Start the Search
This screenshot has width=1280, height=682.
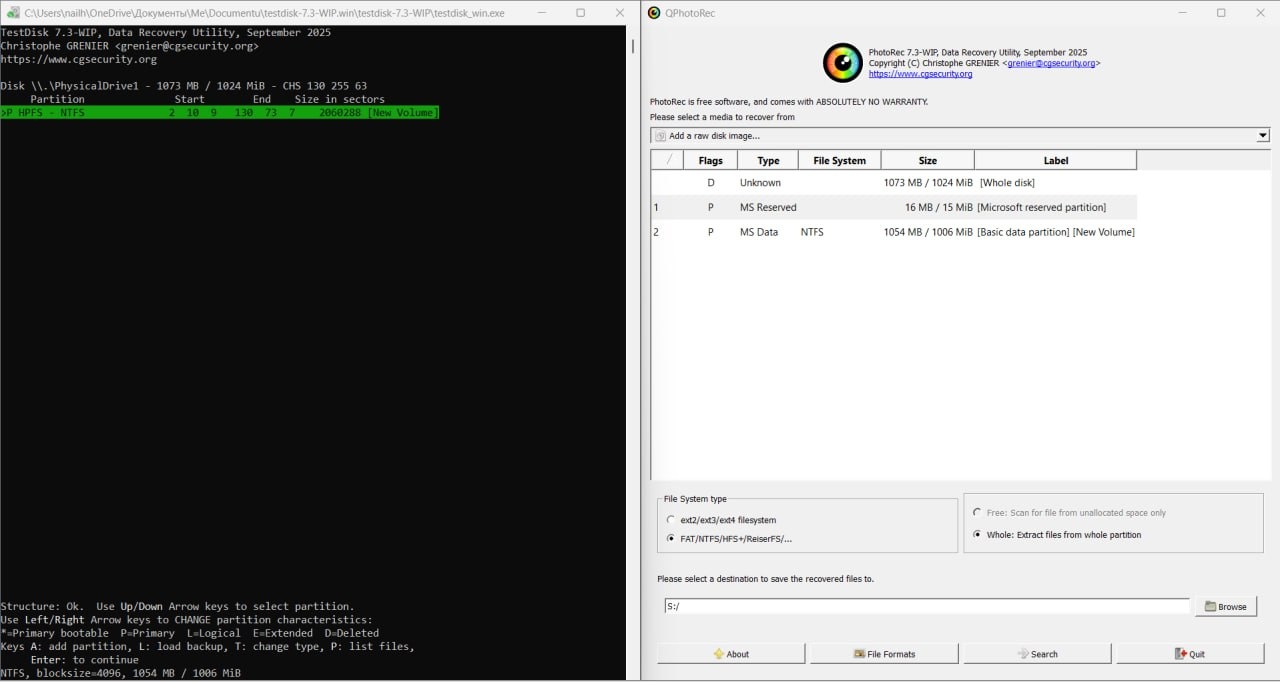[1037, 654]
